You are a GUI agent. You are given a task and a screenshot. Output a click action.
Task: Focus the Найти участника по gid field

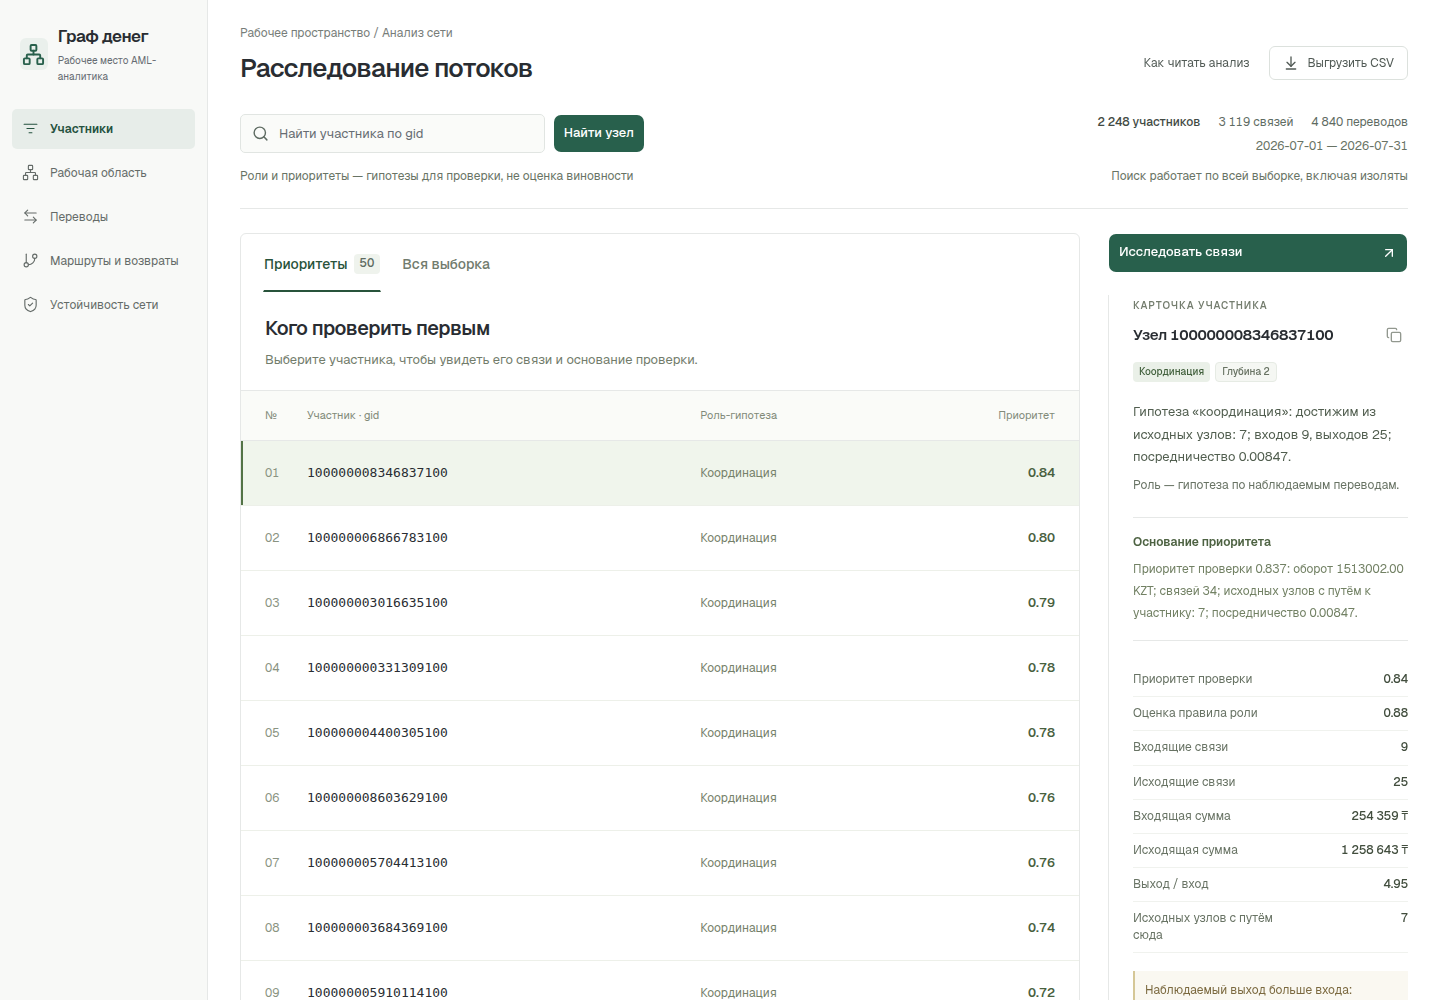(x=392, y=134)
